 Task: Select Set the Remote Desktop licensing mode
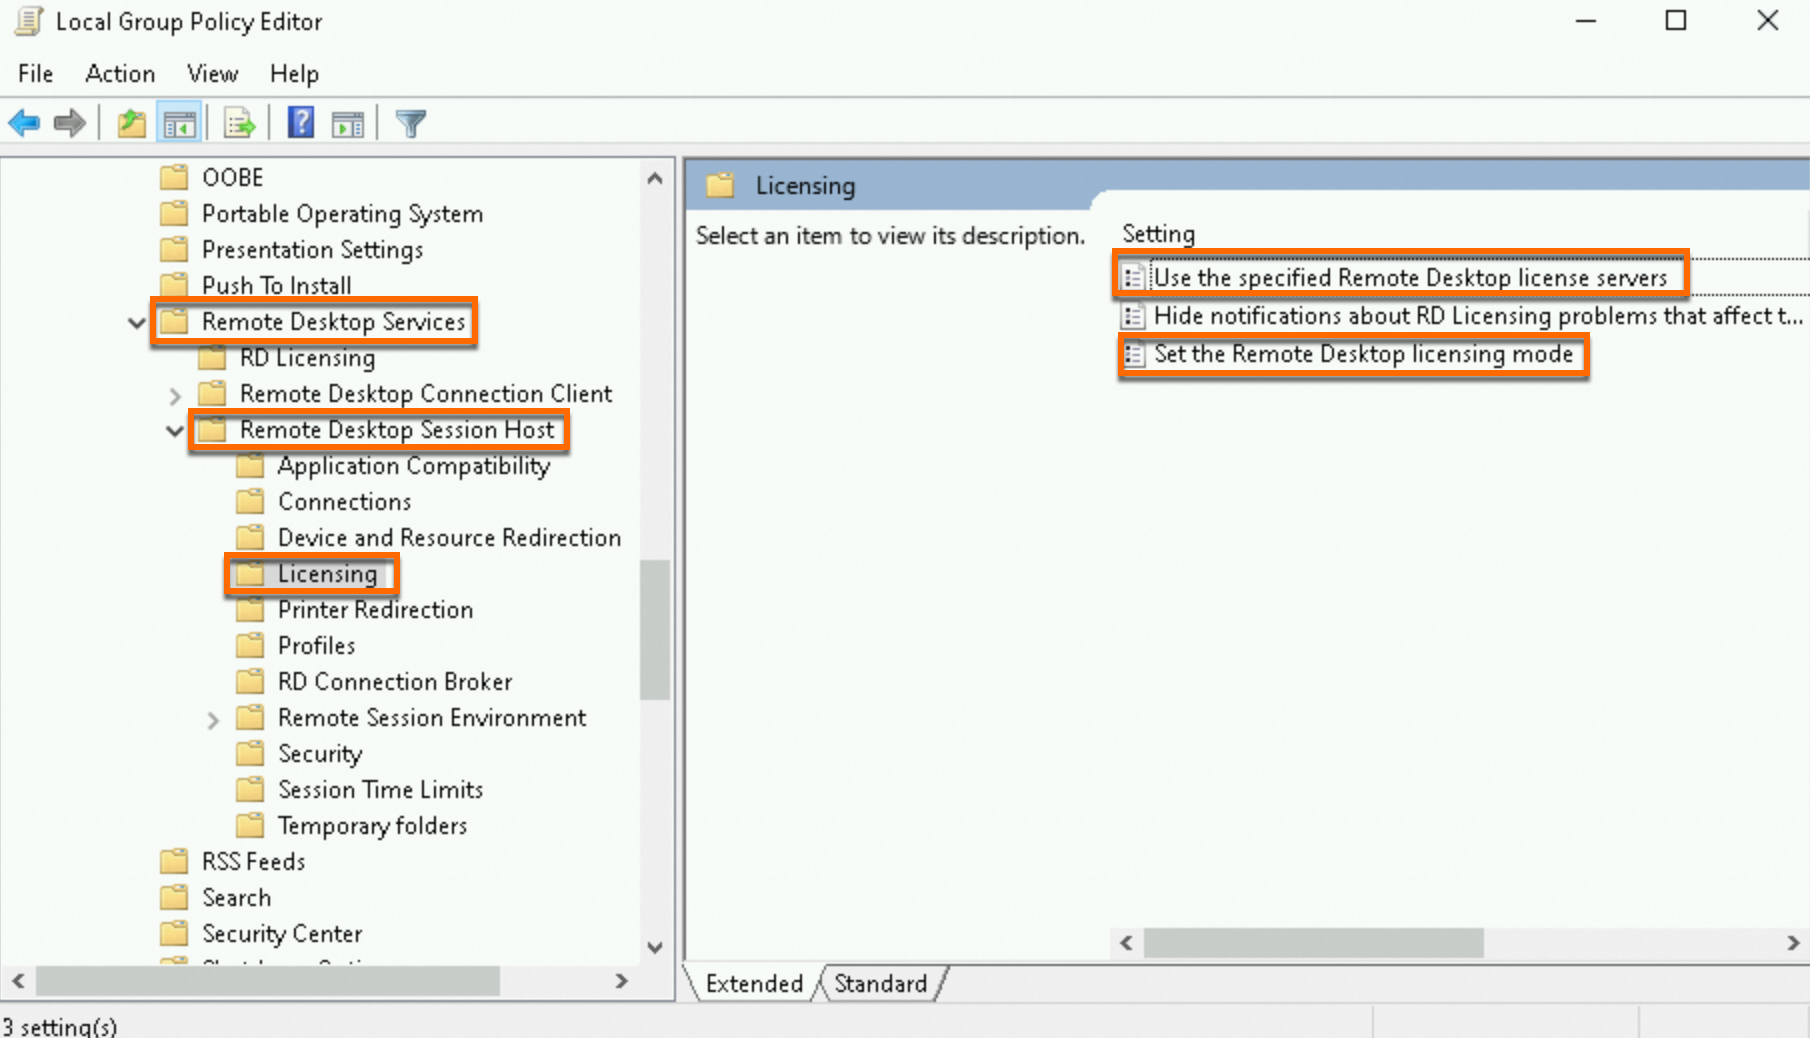click(x=1363, y=354)
